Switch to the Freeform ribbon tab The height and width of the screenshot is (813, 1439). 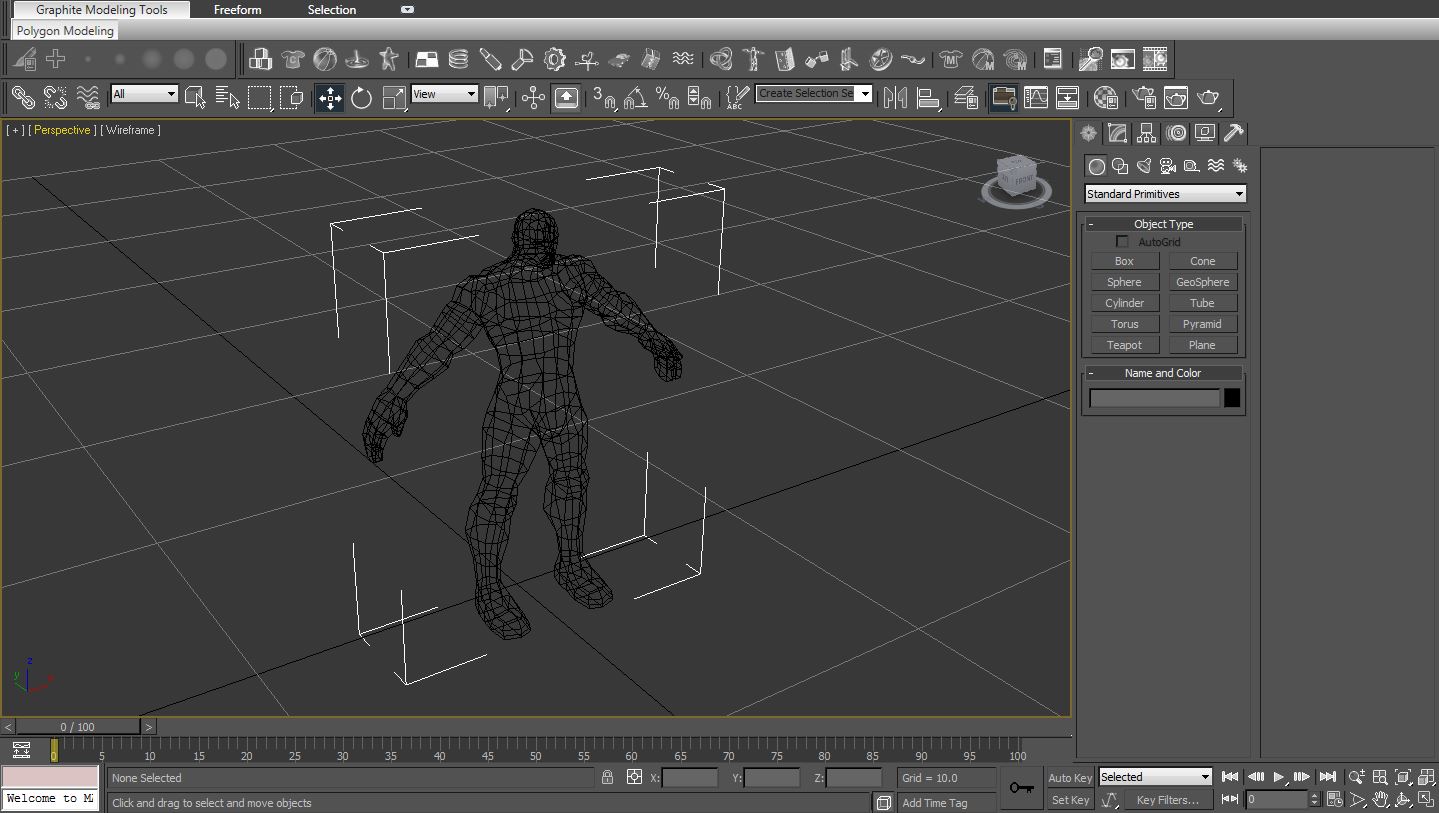click(237, 10)
